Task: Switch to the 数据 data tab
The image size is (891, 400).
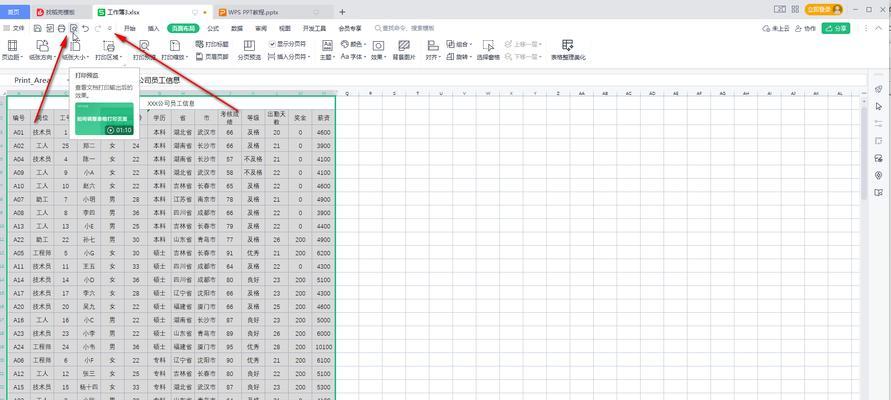Action: pos(237,28)
